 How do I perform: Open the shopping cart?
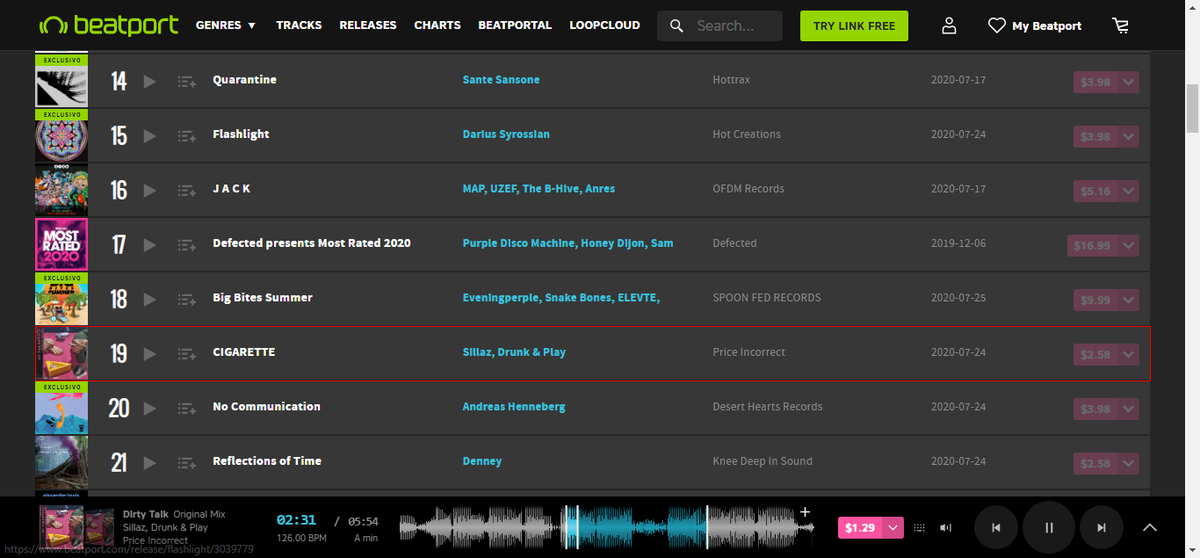[x=1120, y=25]
